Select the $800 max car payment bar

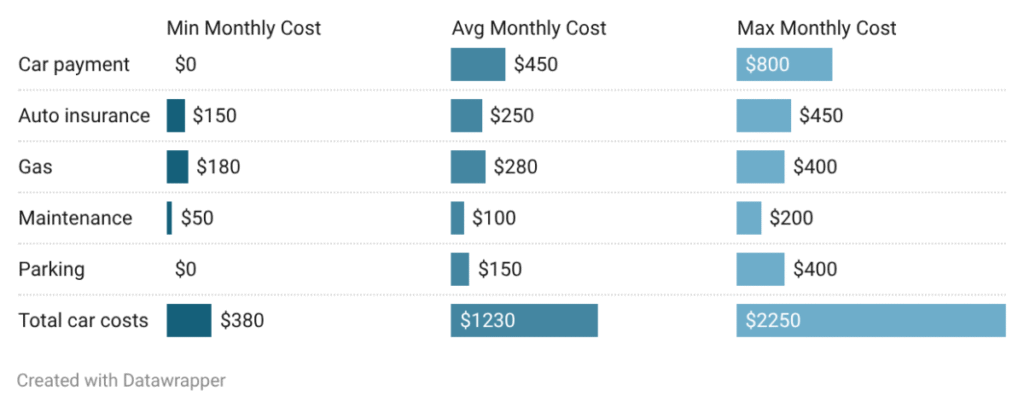coord(784,65)
